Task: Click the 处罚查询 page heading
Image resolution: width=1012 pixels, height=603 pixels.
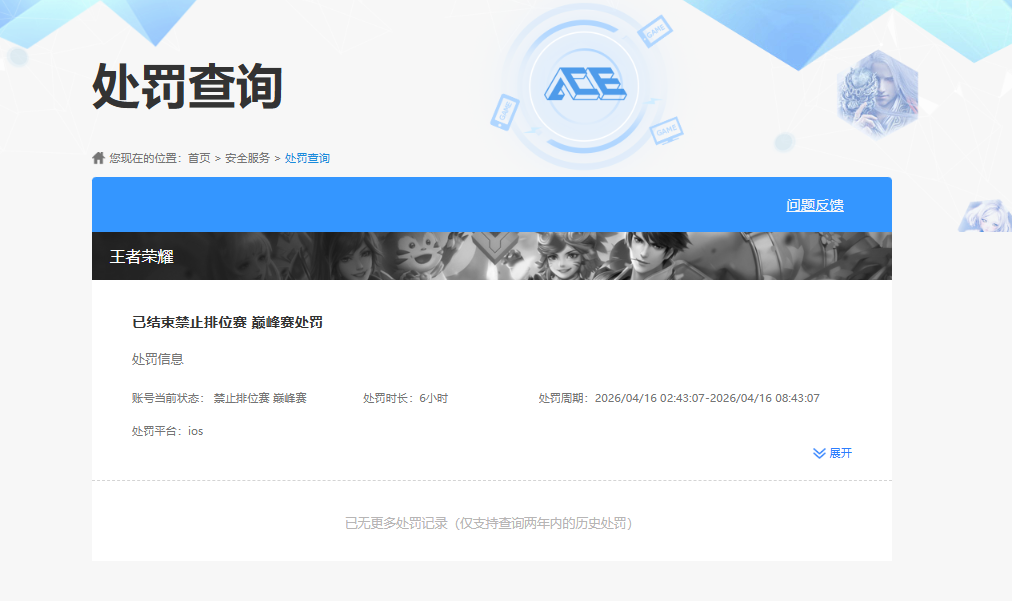Action: [x=188, y=87]
